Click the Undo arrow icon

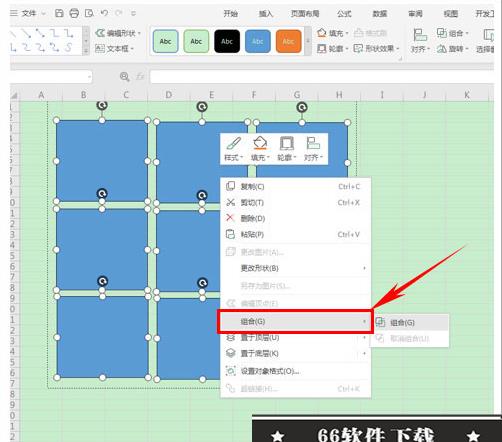coord(104,13)
